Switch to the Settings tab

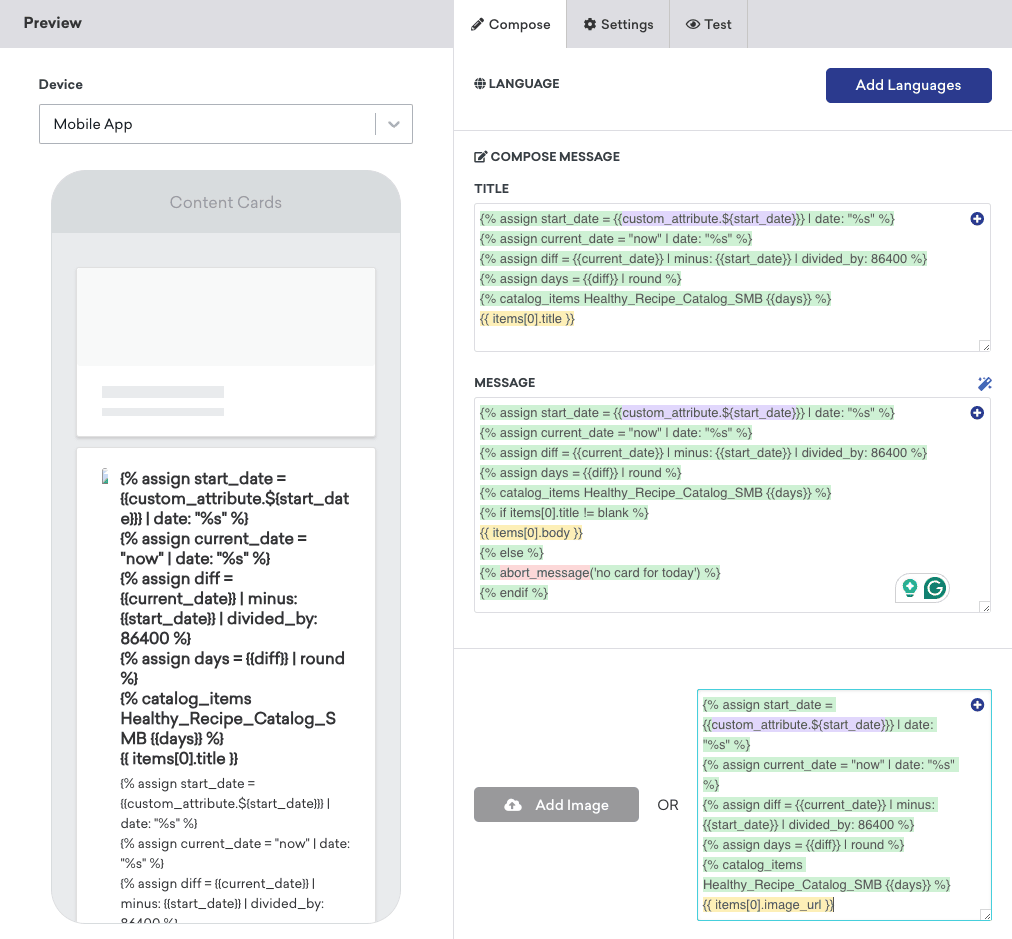[618, 25]
